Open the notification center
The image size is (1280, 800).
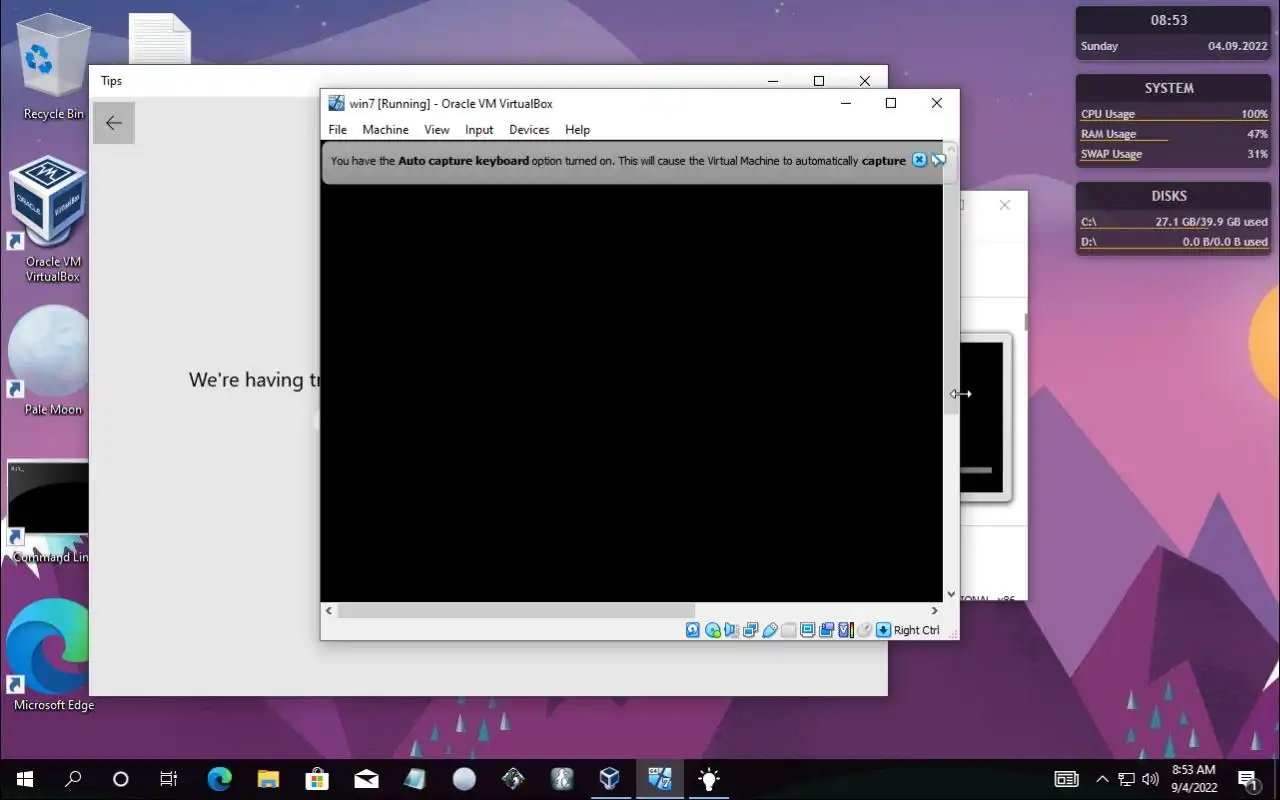coord(1248,780)
